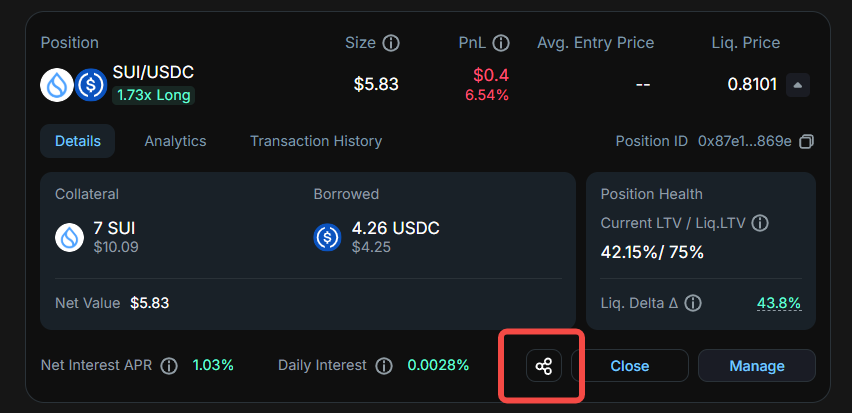This screenshot has width=852, height=413.
Task: Click the SUI/USDC token pair icon
Action: pos(74,85)
